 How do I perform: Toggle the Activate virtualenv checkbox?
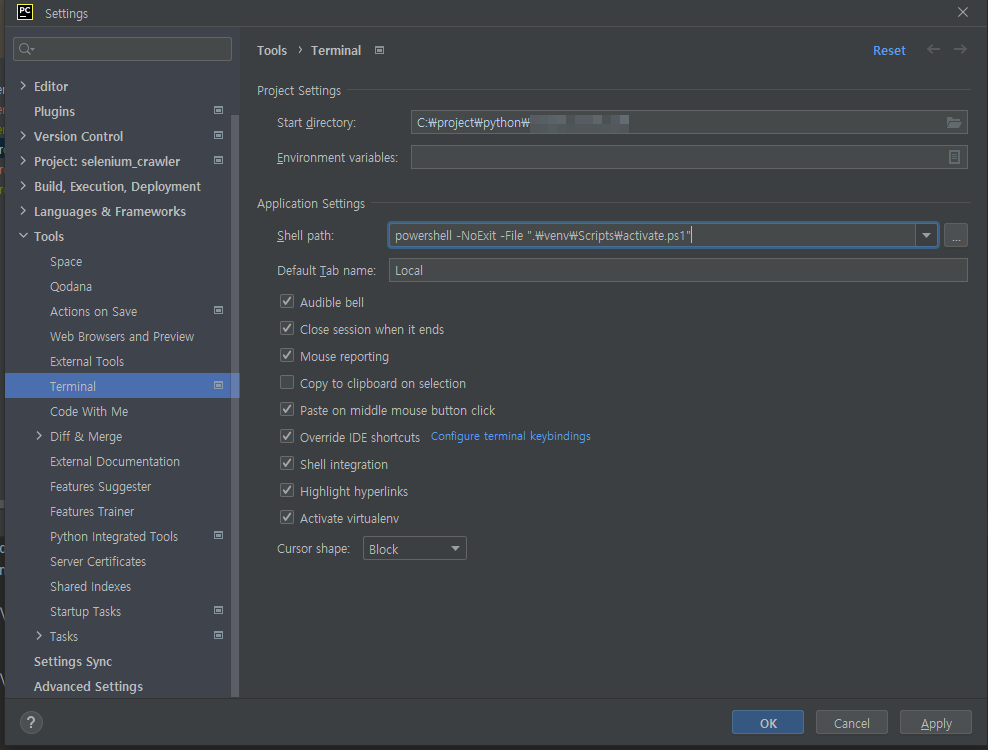287,517
